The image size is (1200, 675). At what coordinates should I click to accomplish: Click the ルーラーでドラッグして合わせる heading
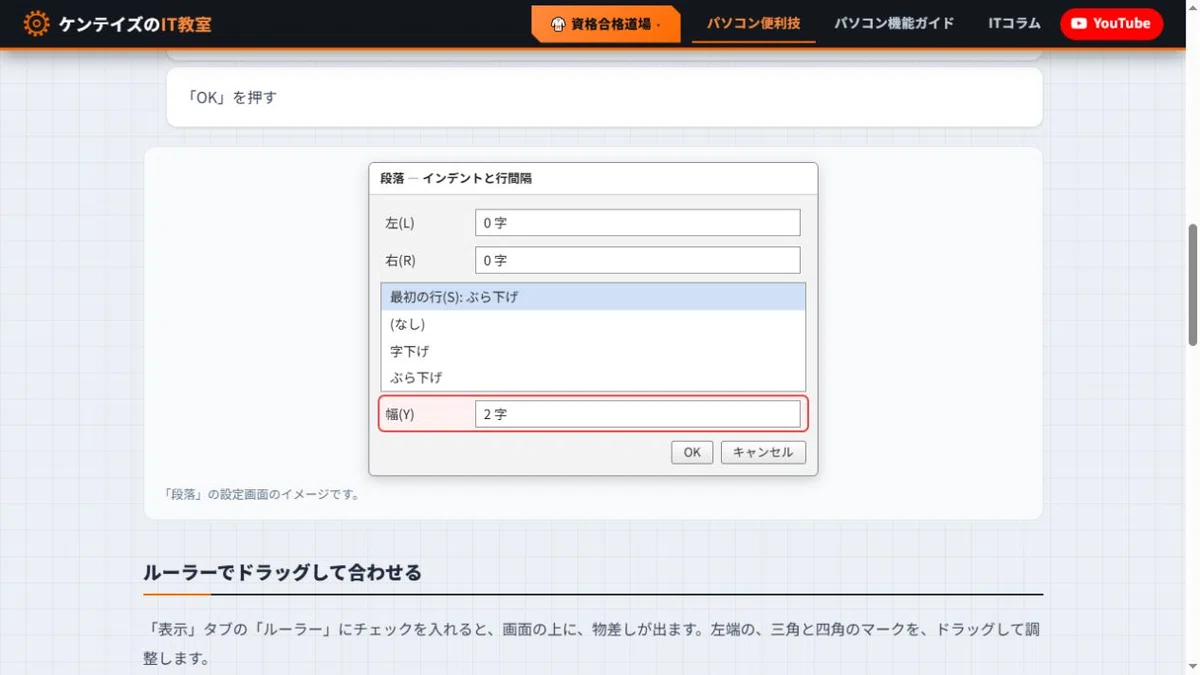(x=282, y=573)
